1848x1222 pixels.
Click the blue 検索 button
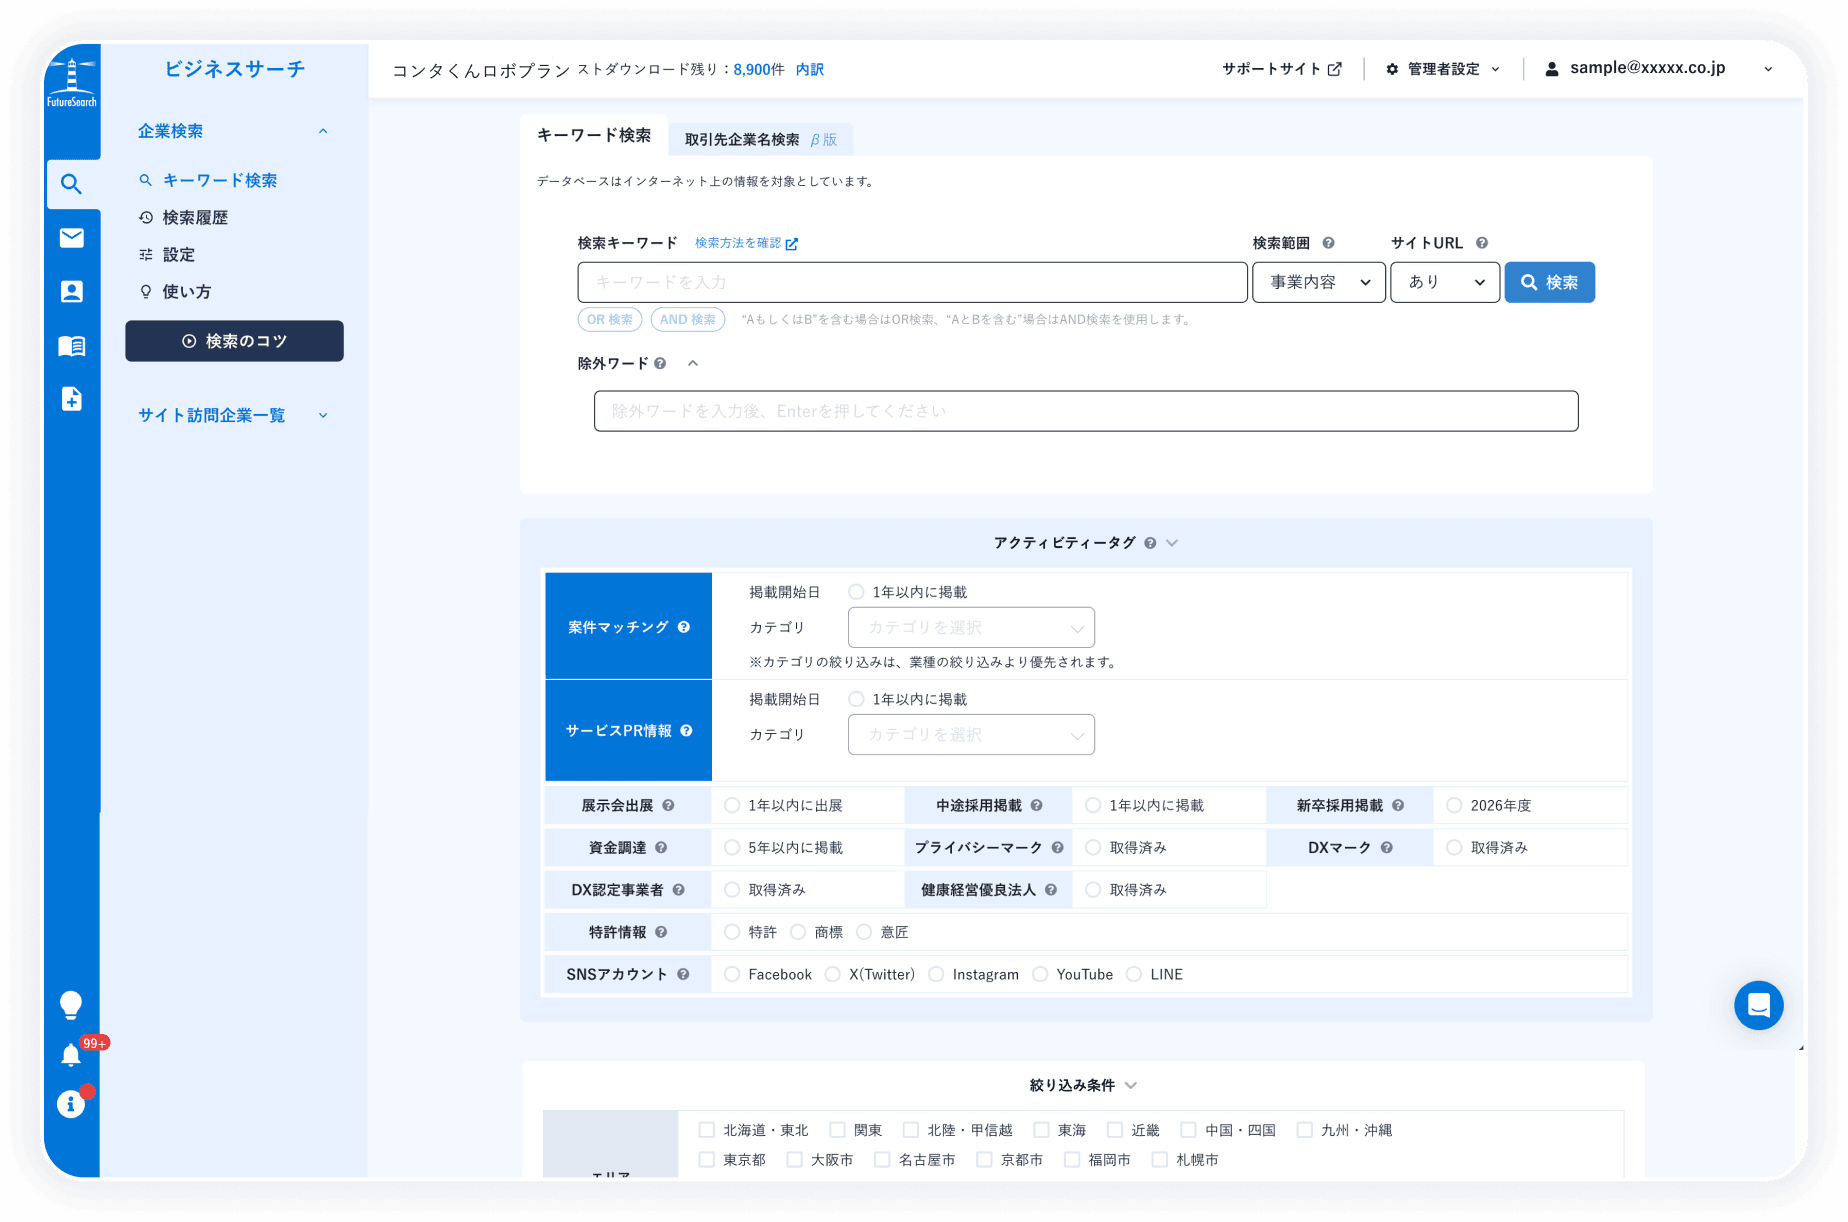(x=1549, y=282)
